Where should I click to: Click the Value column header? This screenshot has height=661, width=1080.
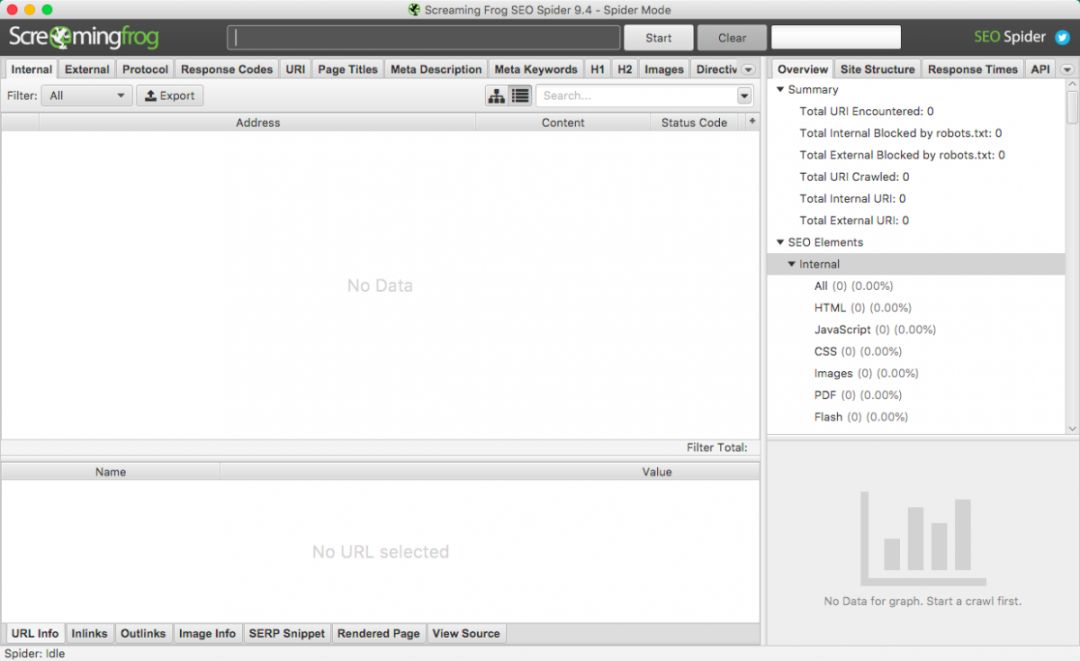(x=656, y=472)
